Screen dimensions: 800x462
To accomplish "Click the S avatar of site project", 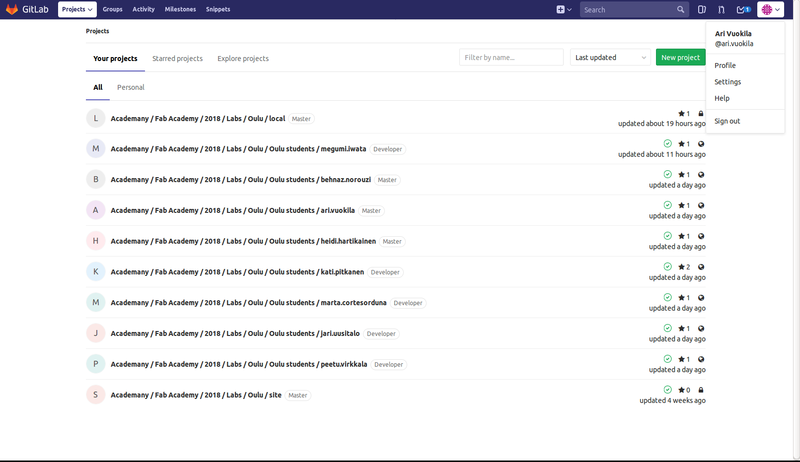I will coord(95,395).
